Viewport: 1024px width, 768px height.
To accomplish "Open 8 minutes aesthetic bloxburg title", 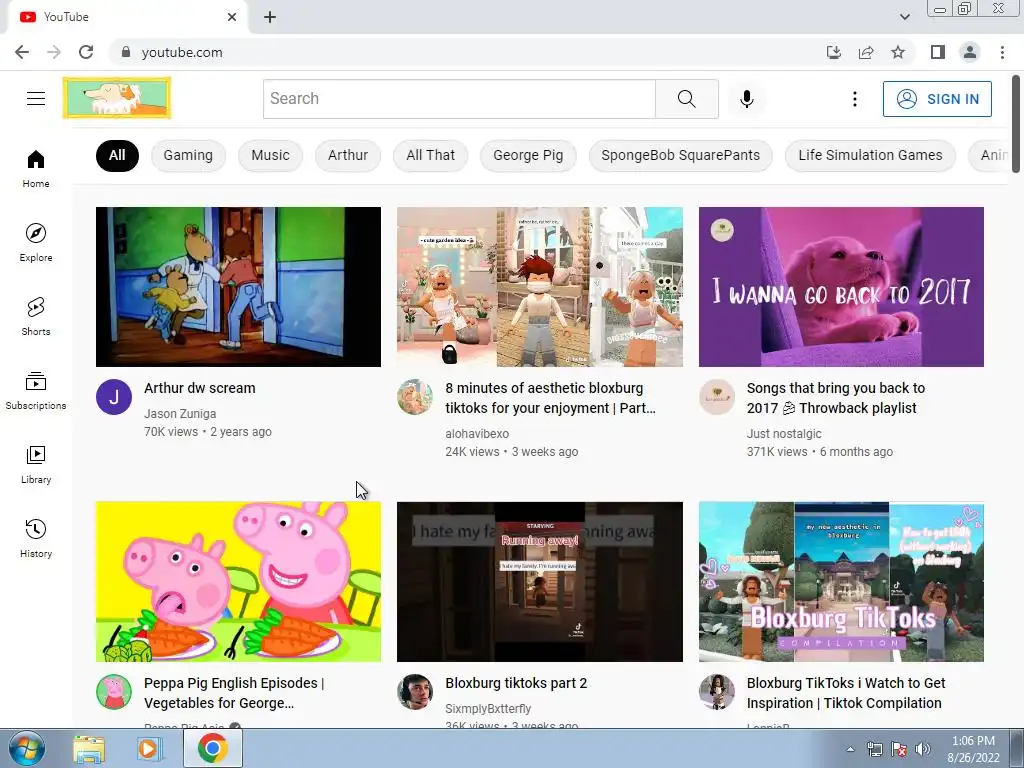I will coord(550,398).
